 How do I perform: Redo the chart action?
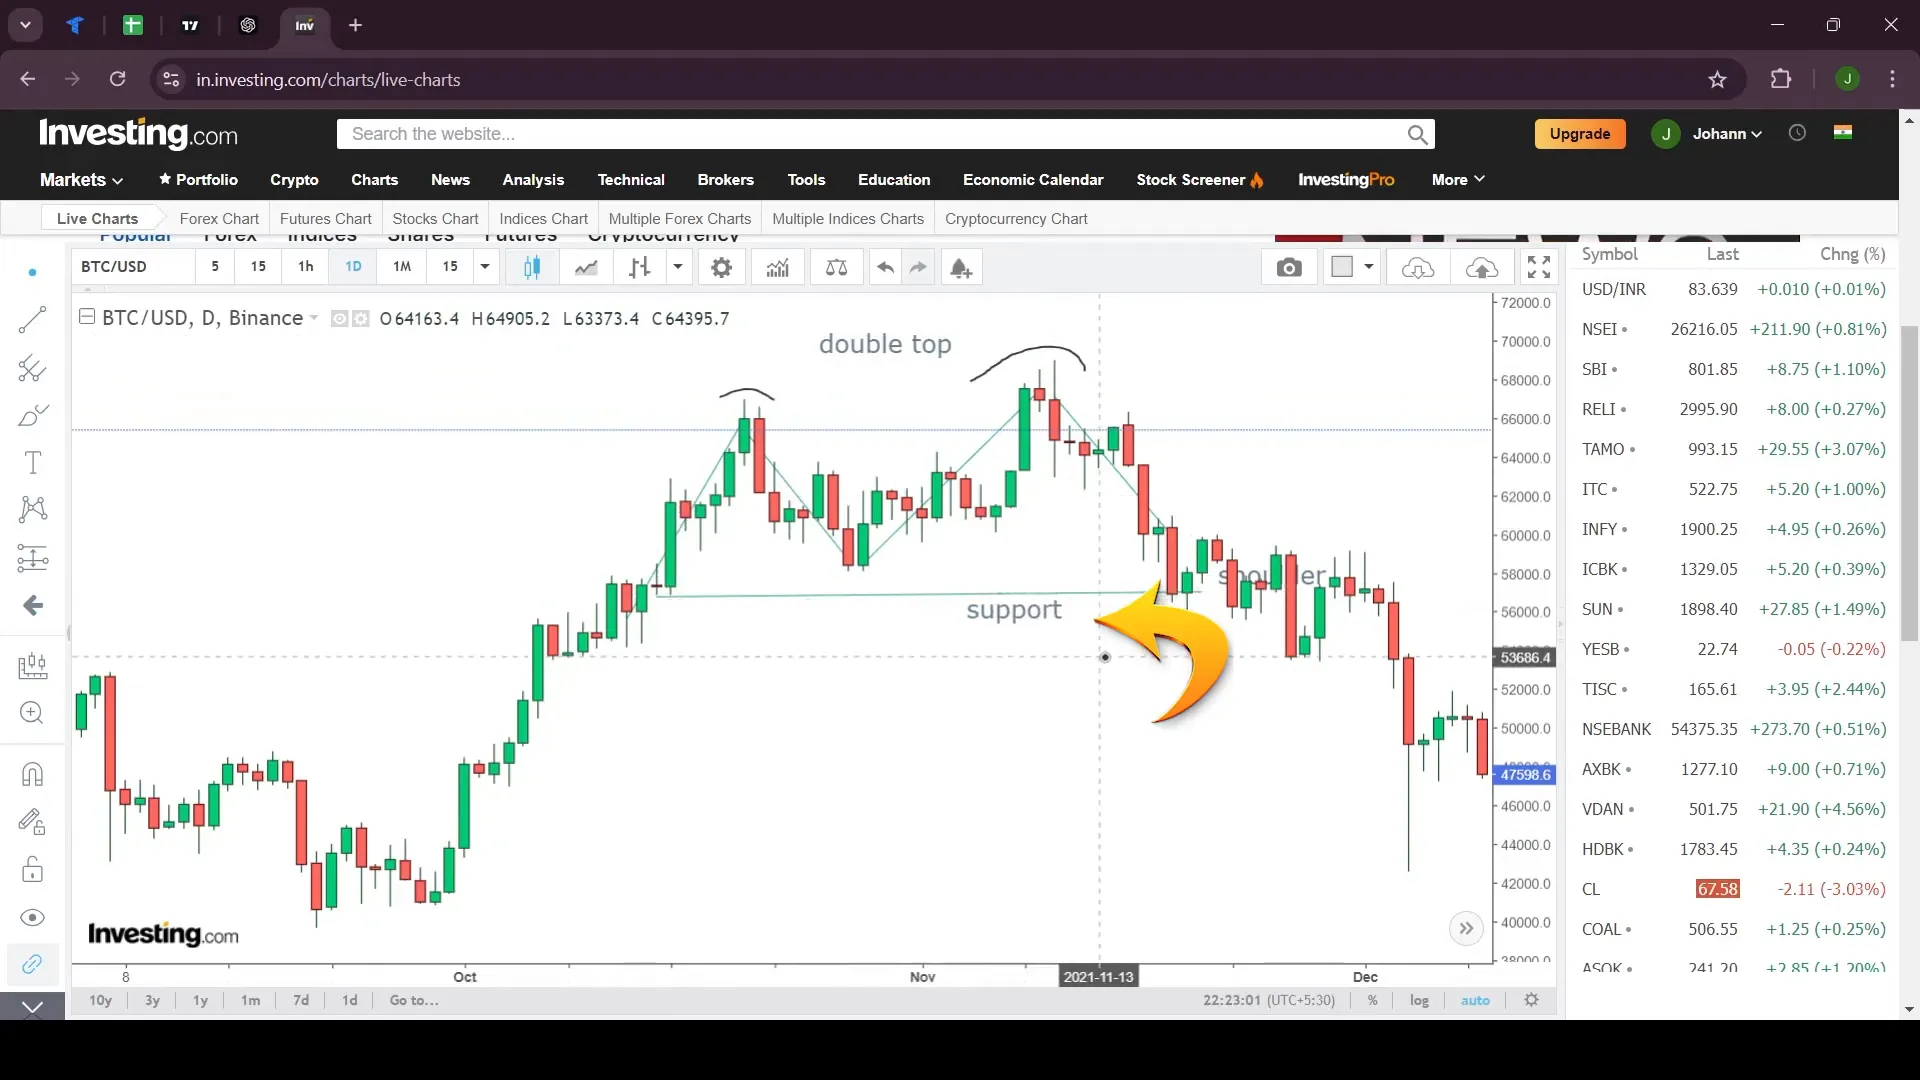point(918,267)
